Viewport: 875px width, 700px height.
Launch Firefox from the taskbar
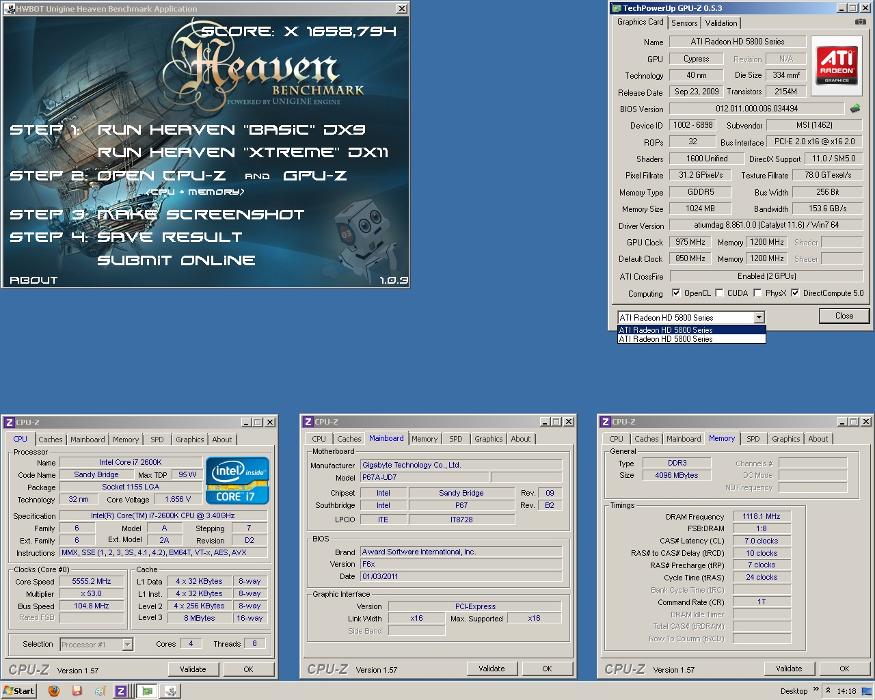pyautogui.click(x=54, y=691)
